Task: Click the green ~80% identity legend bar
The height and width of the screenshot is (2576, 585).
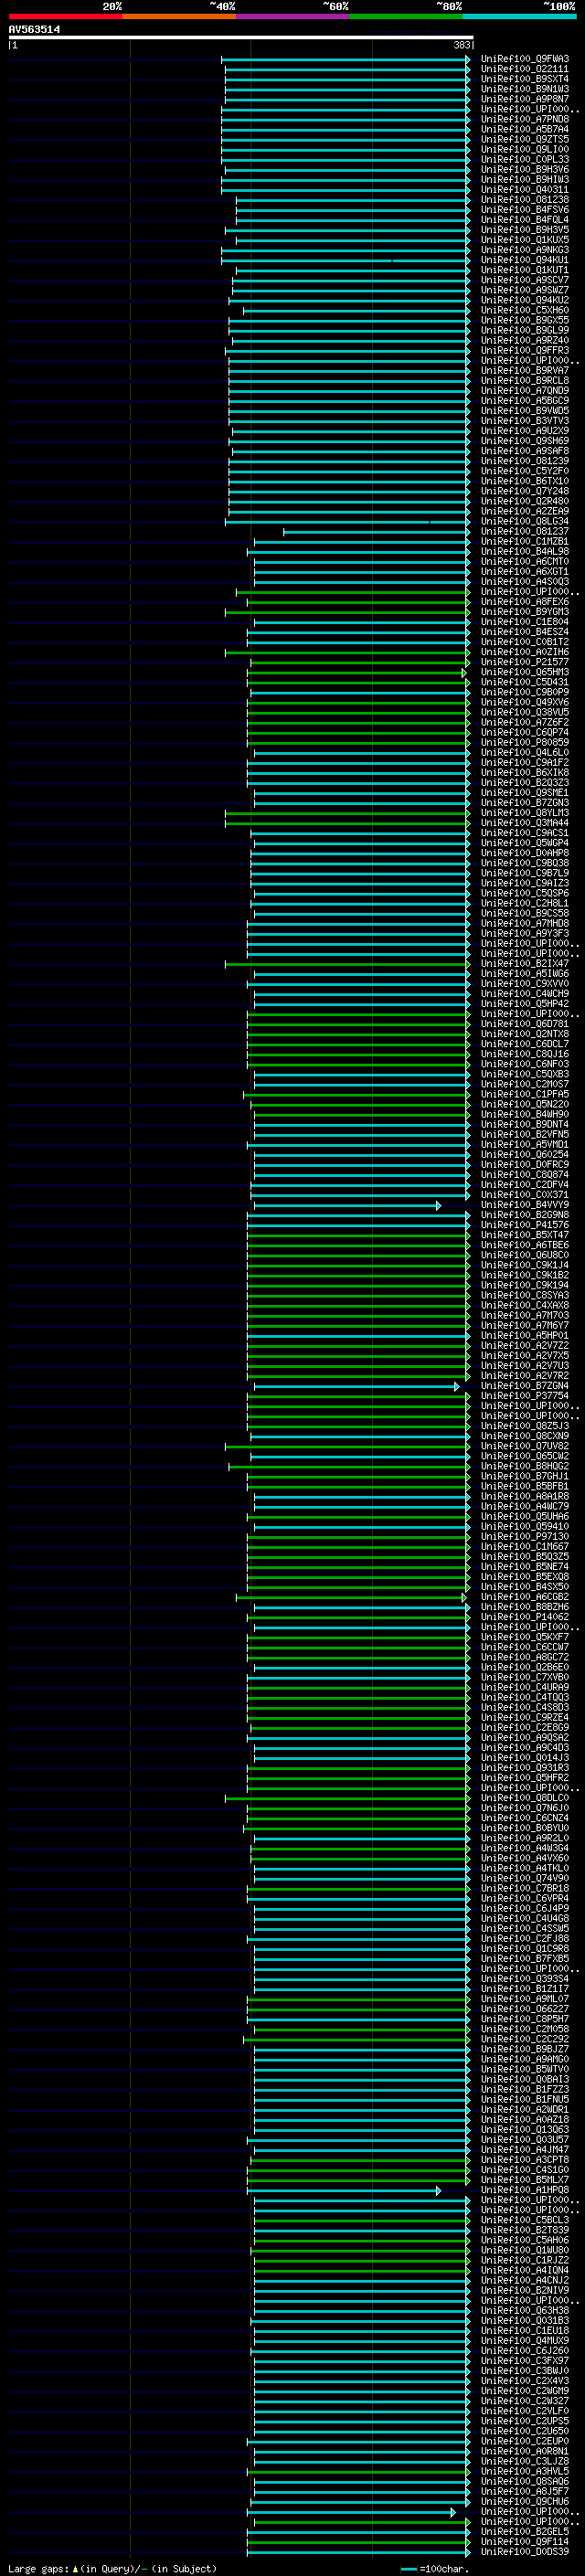Action: (x=406, y=16)
